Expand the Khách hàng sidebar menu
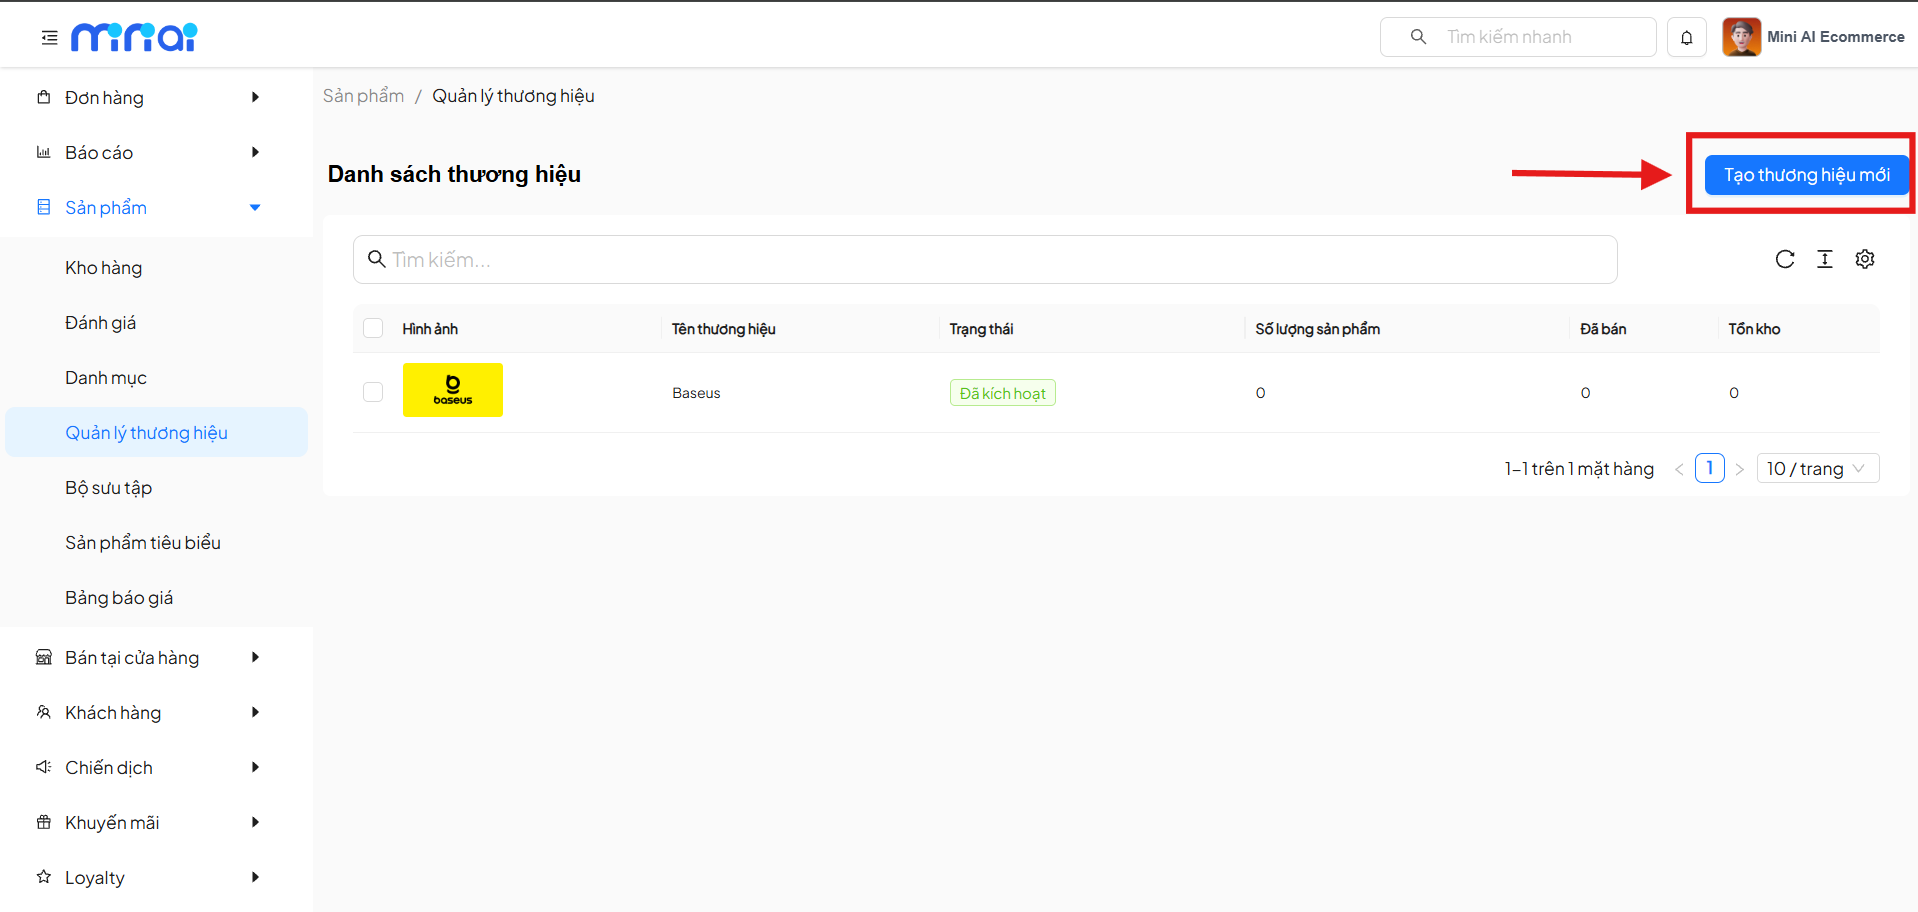Screen dimensions: 1918x912 (150, 713)
